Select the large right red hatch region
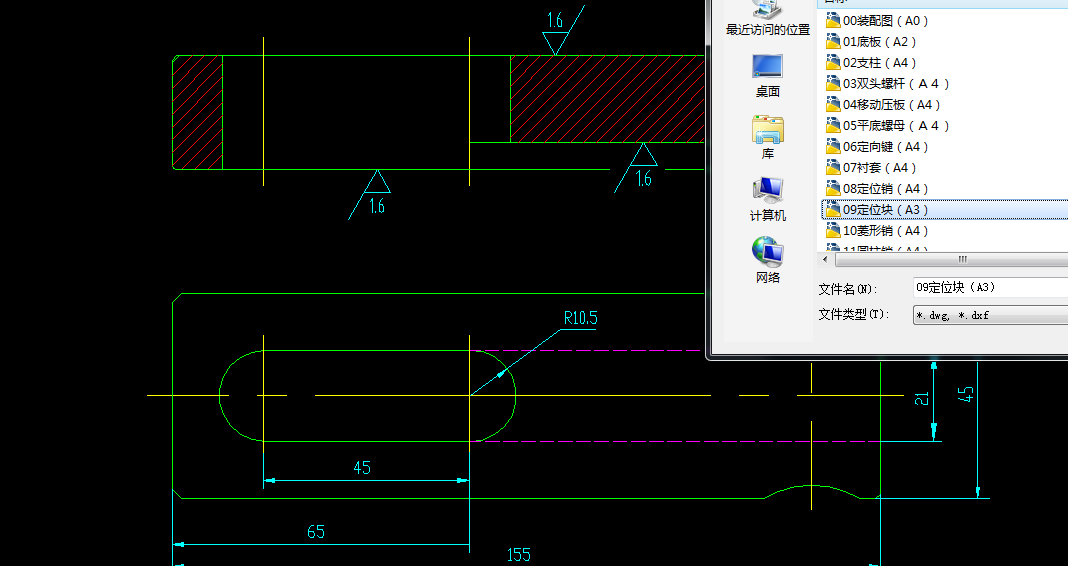The width and height of the screenshot is (1068, 566). 608,99
